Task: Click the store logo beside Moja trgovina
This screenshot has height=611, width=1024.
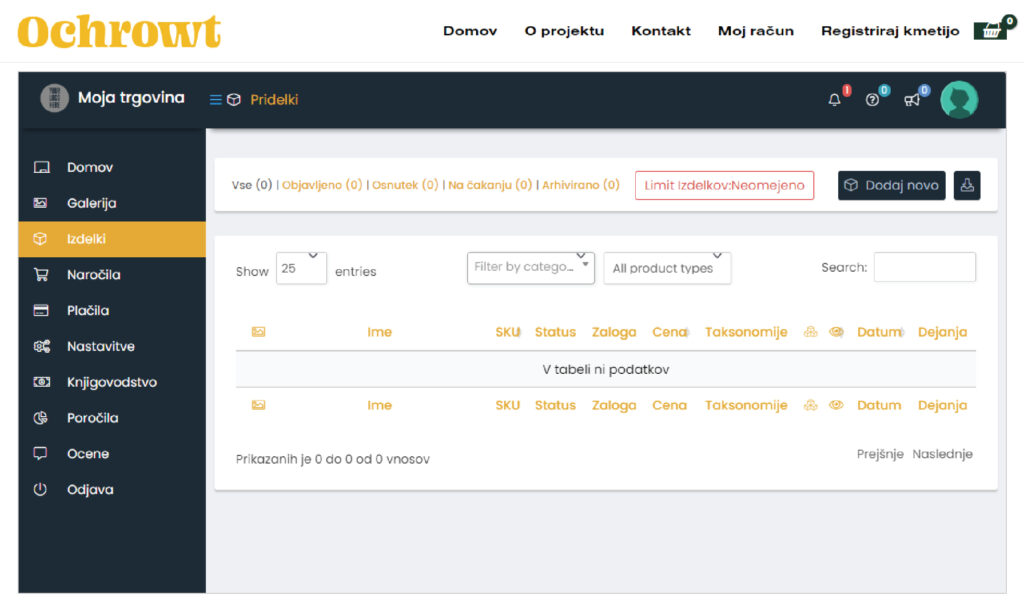Action: click(54, 98)
